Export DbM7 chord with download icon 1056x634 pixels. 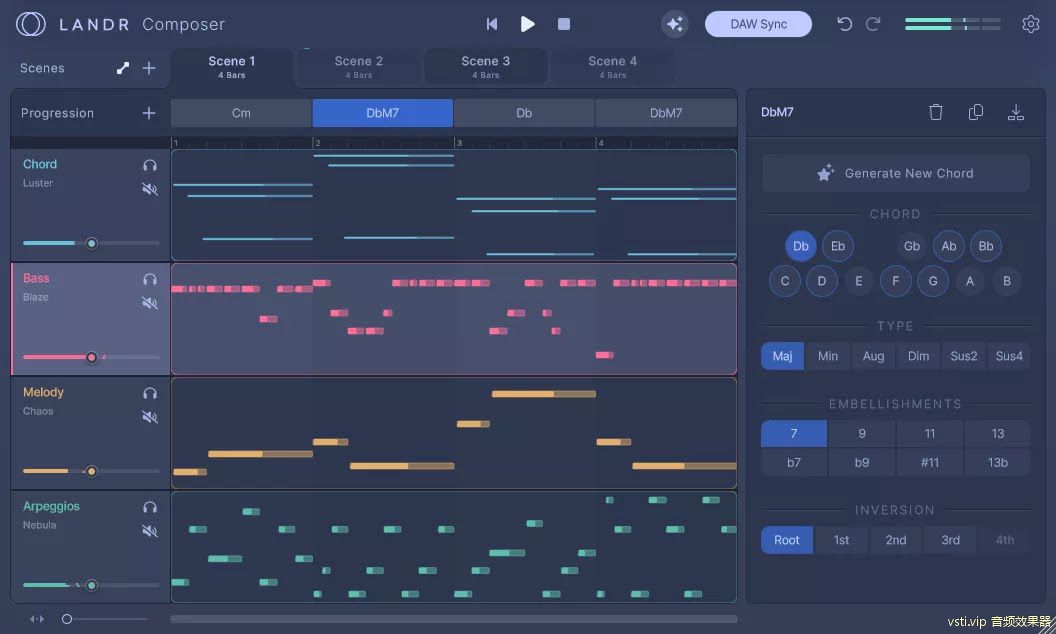[x=1016, y=112]
